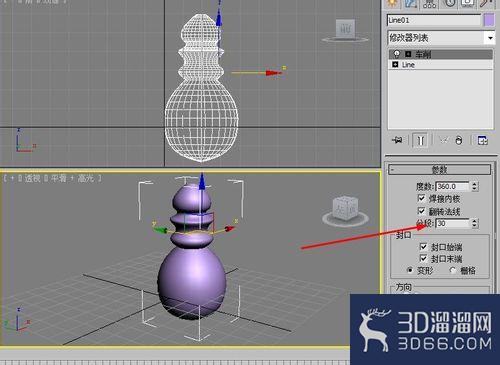Toggle the 封口末端 checkbox
500x365 pixels.
coord(423,258)
